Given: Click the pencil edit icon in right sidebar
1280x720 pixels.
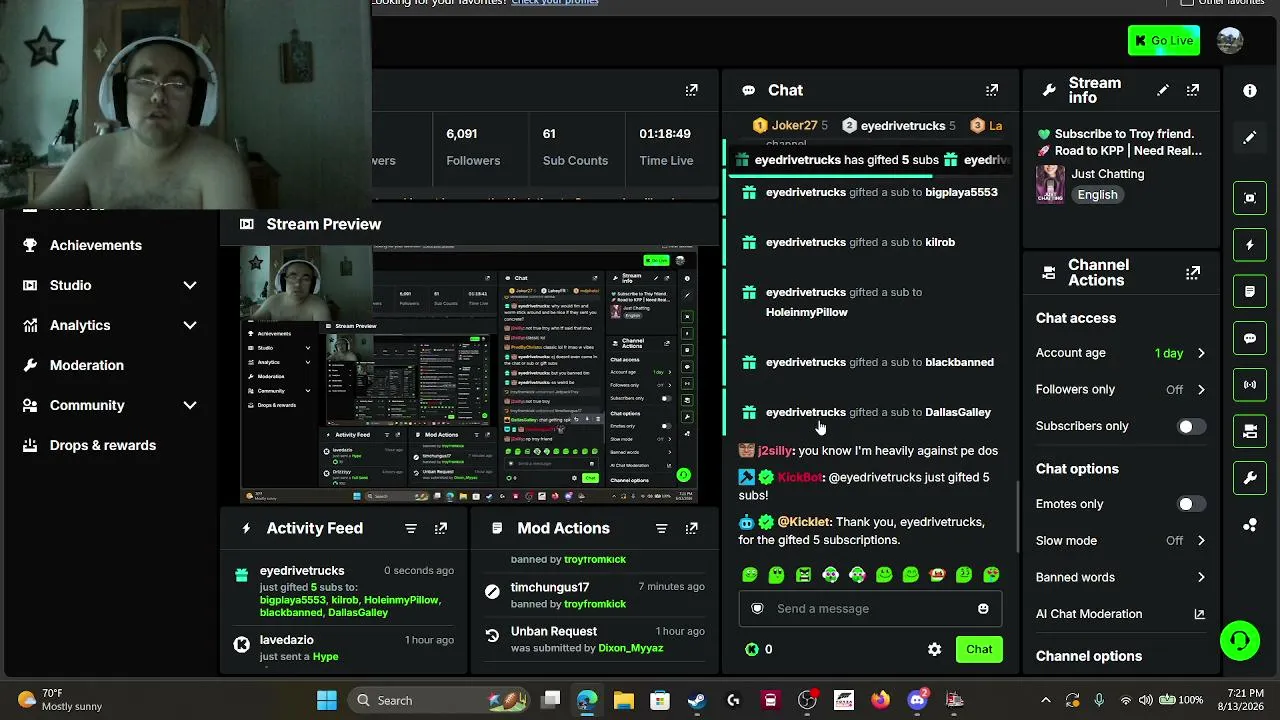Looking at the screenshot, I should click(x=1250, y=138).
